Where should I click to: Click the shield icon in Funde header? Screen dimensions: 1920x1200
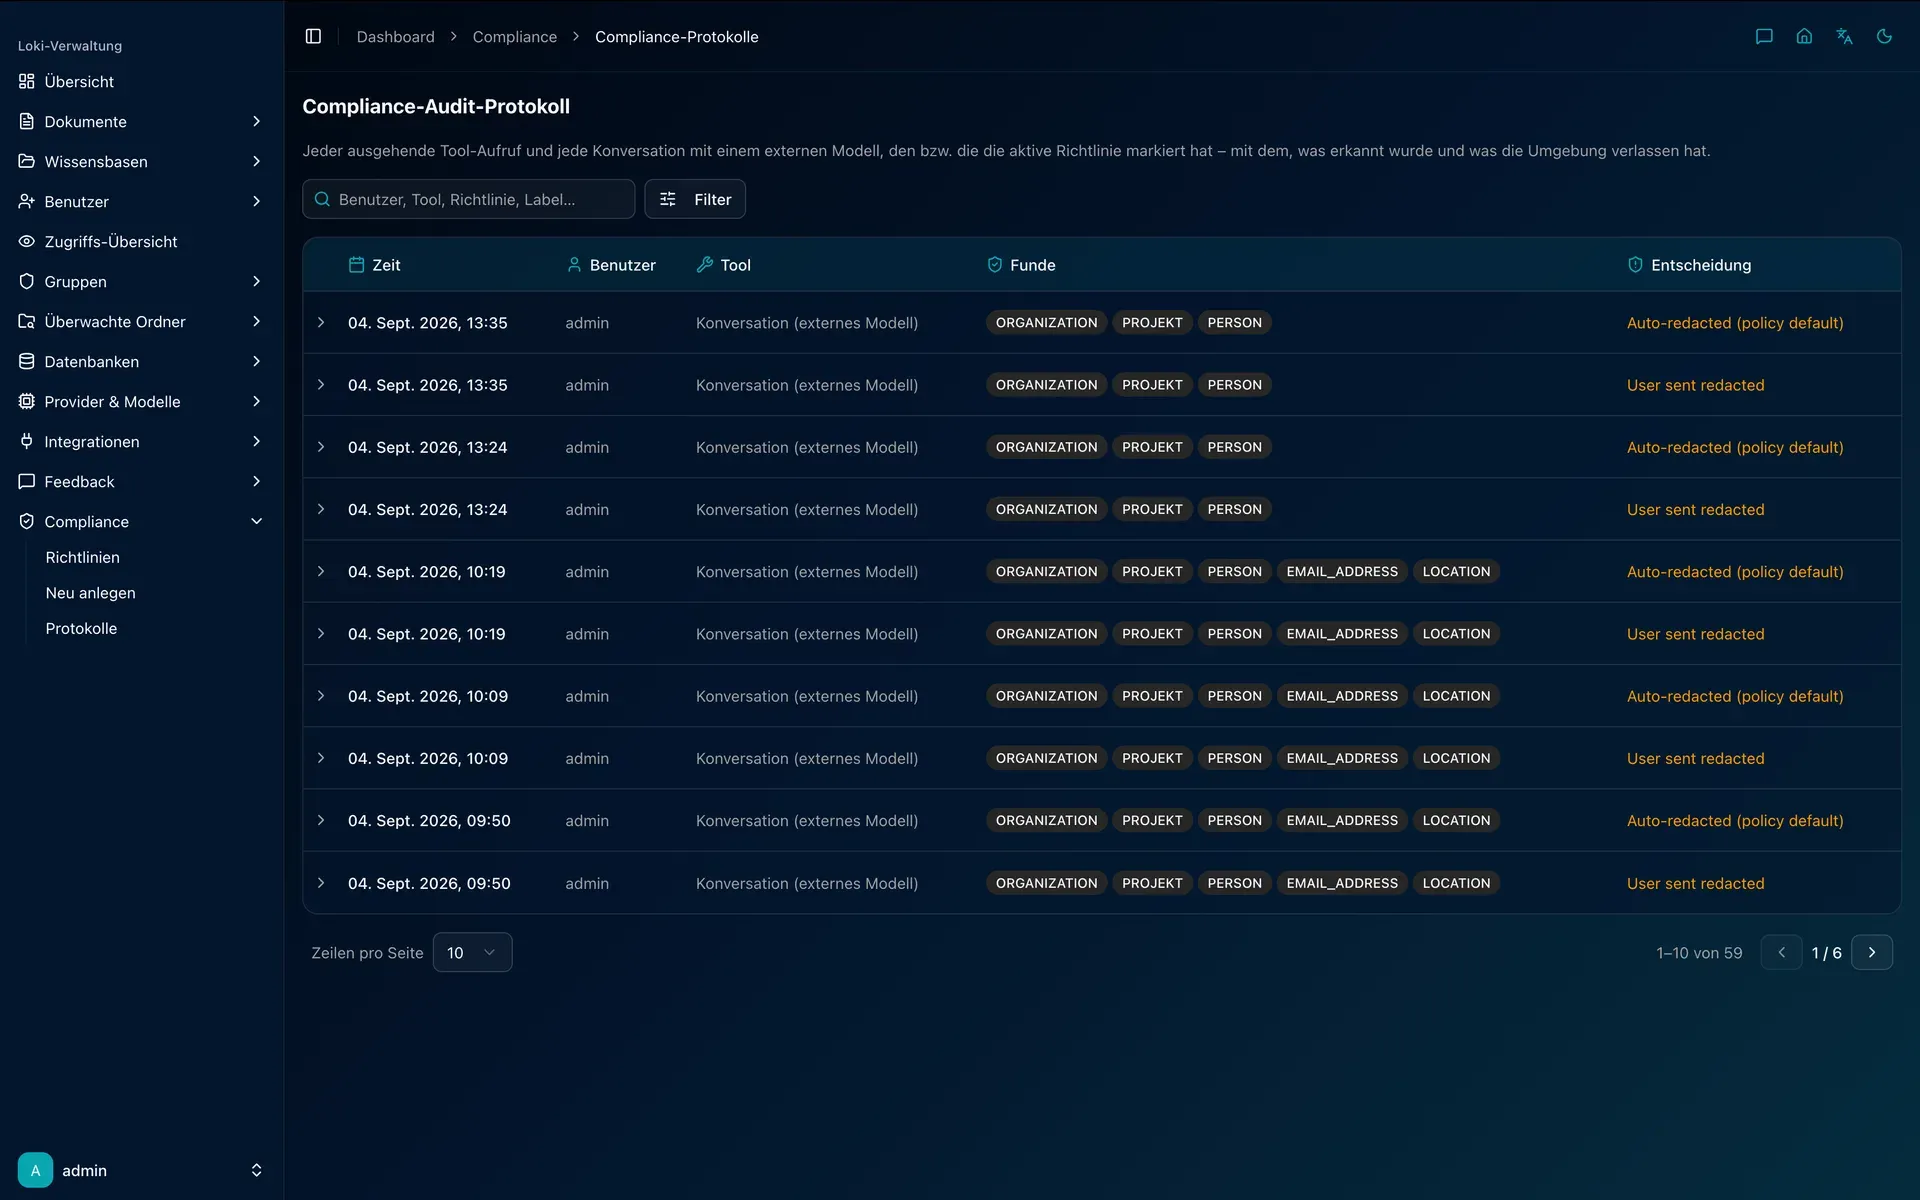click(x=994, y=264)
